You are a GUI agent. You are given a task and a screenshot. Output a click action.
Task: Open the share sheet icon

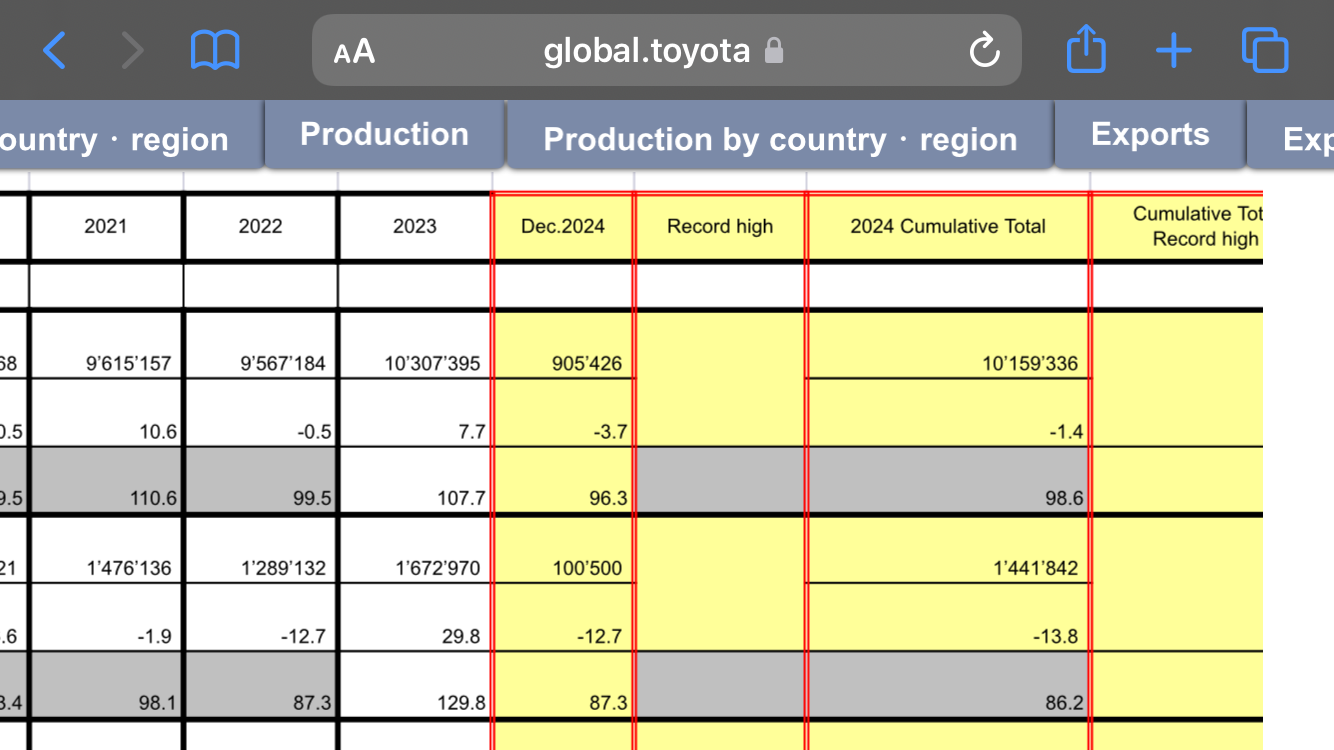click(1086, 49)
